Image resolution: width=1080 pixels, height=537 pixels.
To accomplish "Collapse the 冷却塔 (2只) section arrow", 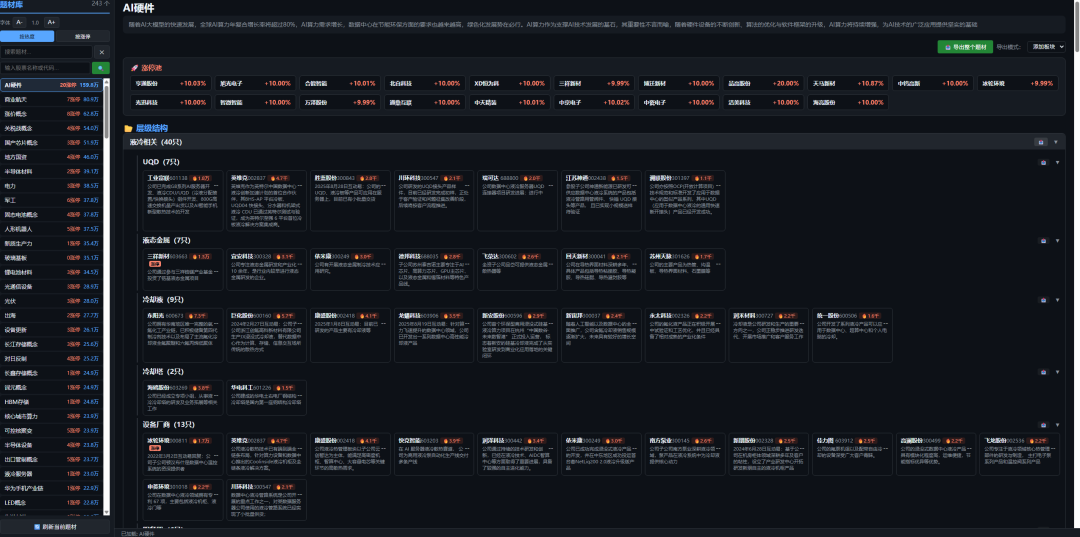I will click(1058, 371).
